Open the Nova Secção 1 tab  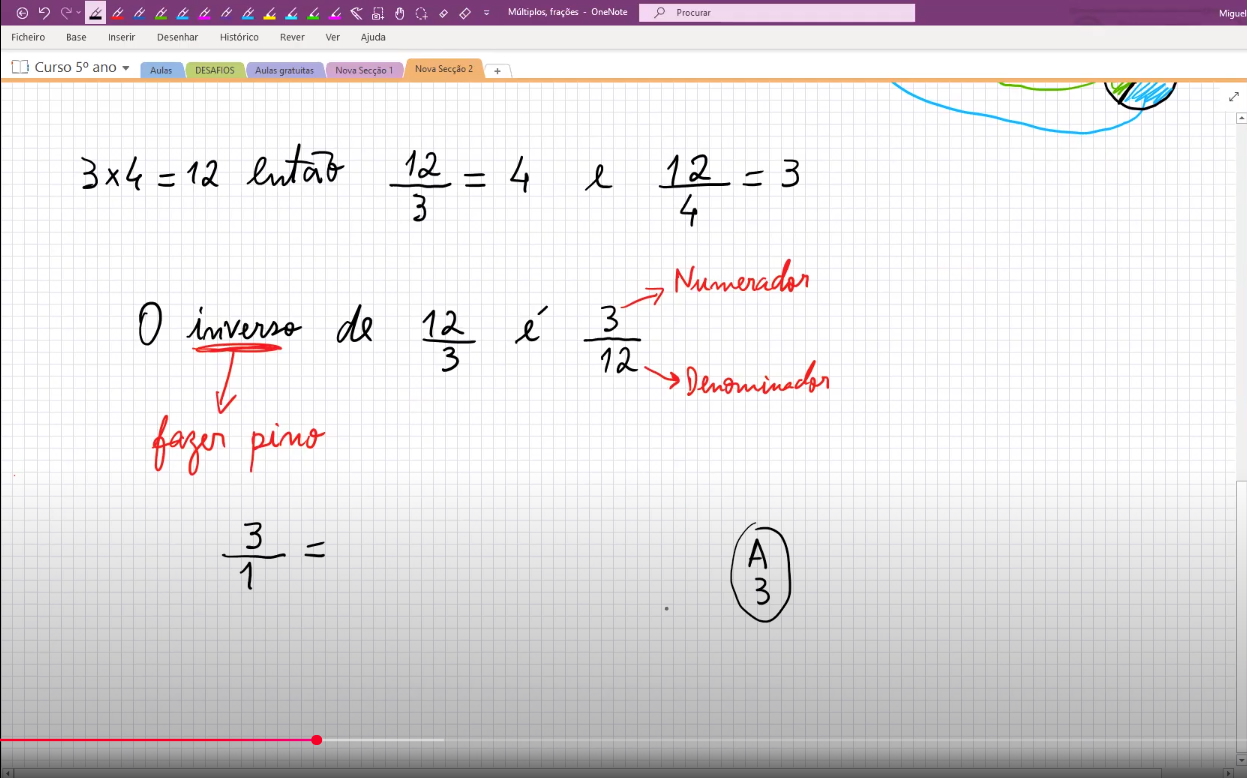point(364,70)
